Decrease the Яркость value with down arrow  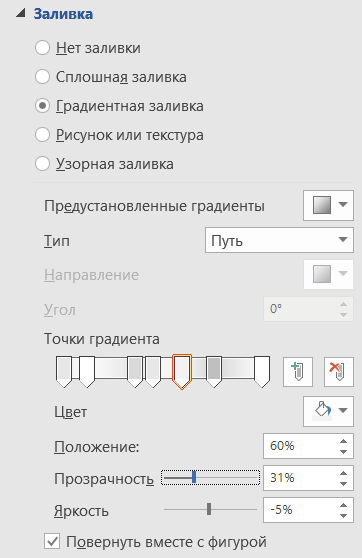pos(343,515)
